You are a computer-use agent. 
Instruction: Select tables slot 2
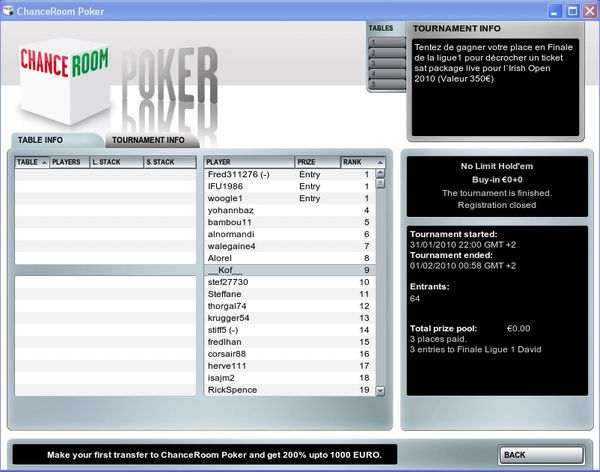tap(387, 52)
